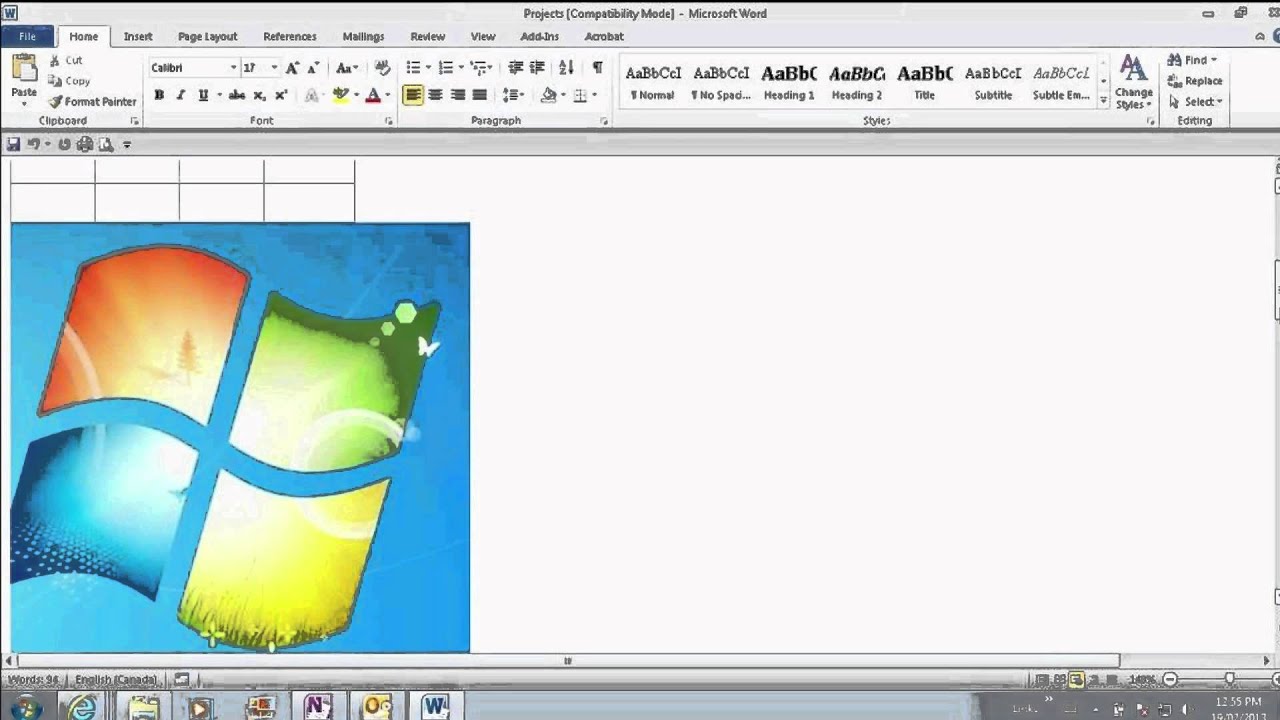
Task: Switch to the References tab
Action: [x=289, y=36]
